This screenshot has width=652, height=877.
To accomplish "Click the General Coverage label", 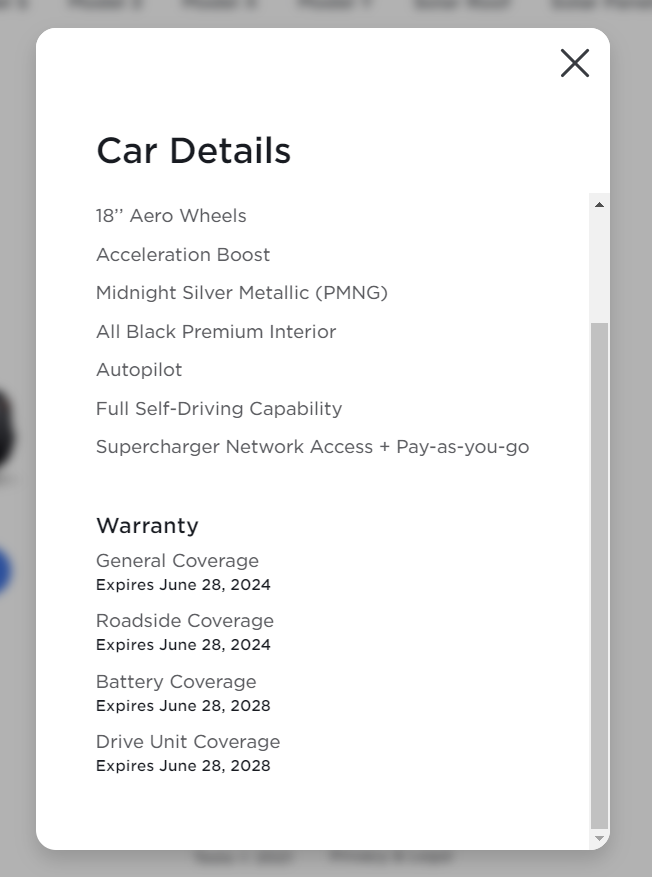I will click(x=177, y=561).
